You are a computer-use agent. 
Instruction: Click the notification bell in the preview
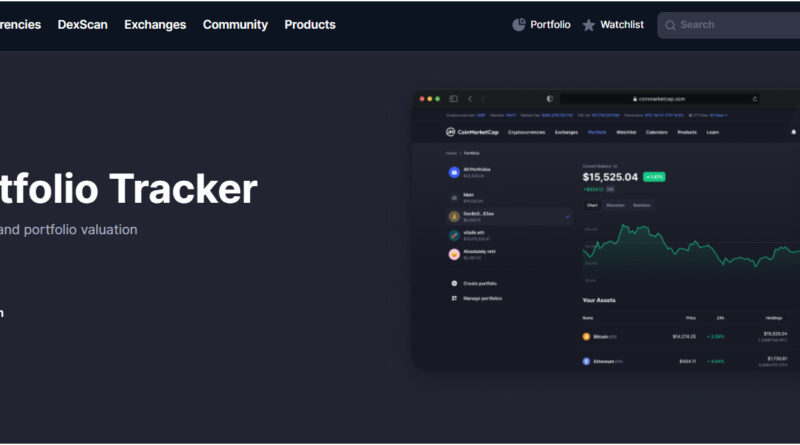tap(793, 132)
